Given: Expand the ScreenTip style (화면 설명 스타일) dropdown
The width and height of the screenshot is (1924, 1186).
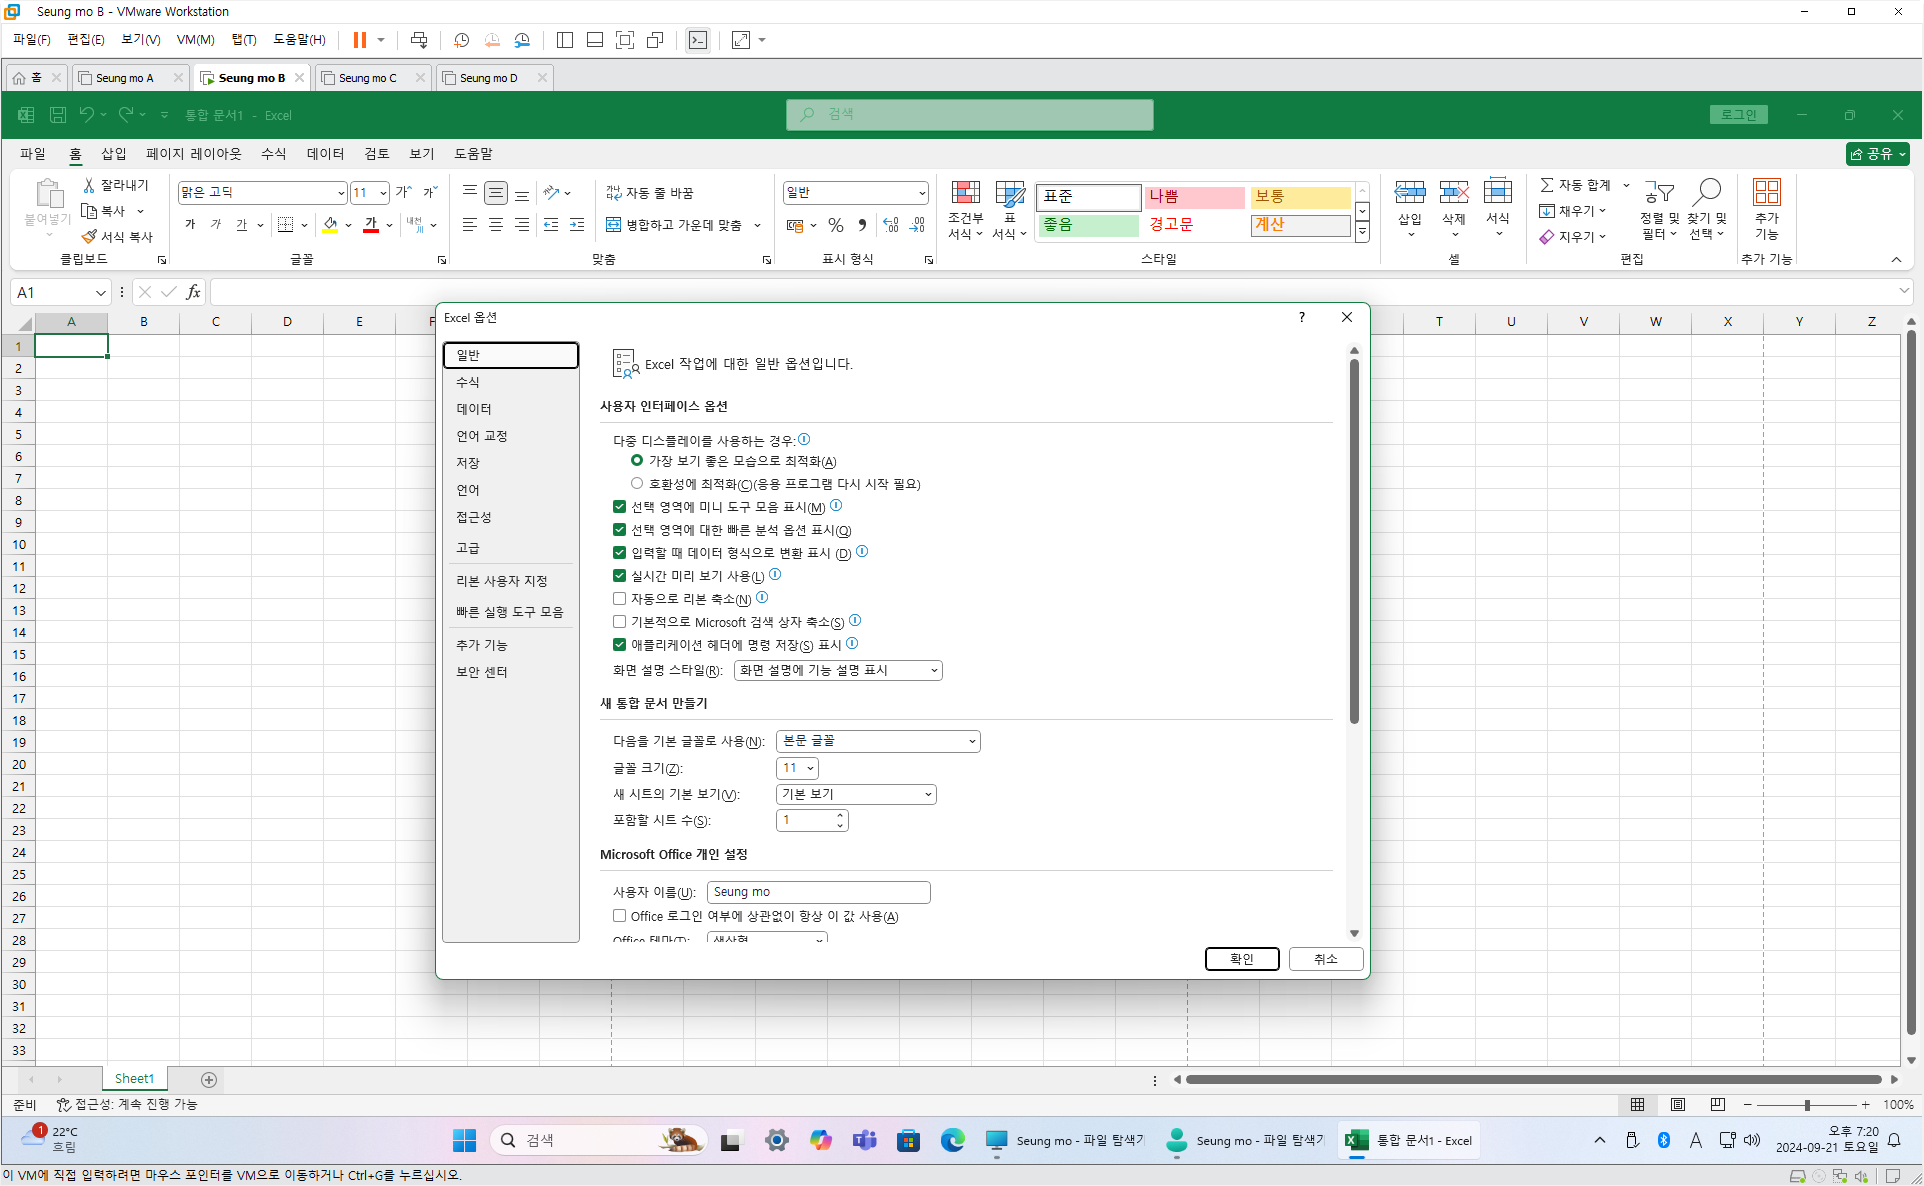Looking at the screenshot, I should pyautogui.click(x=934, y=671).
